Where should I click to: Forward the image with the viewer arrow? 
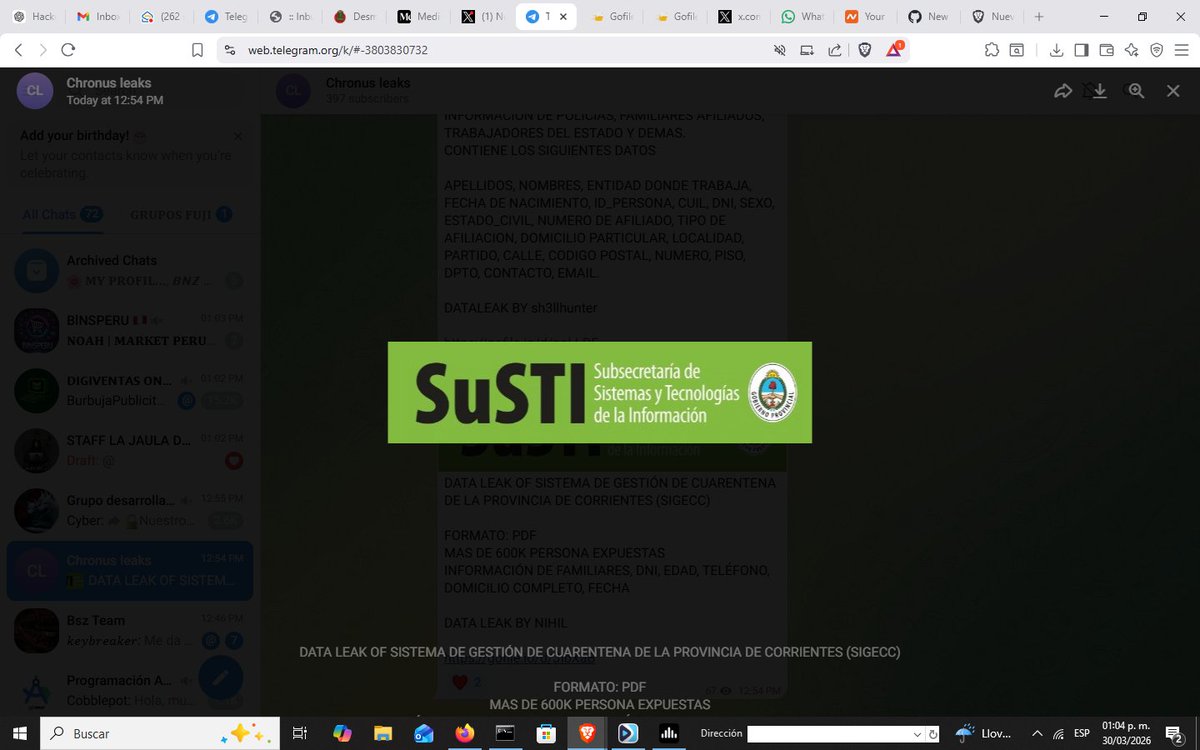click(x=1063, y=91)
